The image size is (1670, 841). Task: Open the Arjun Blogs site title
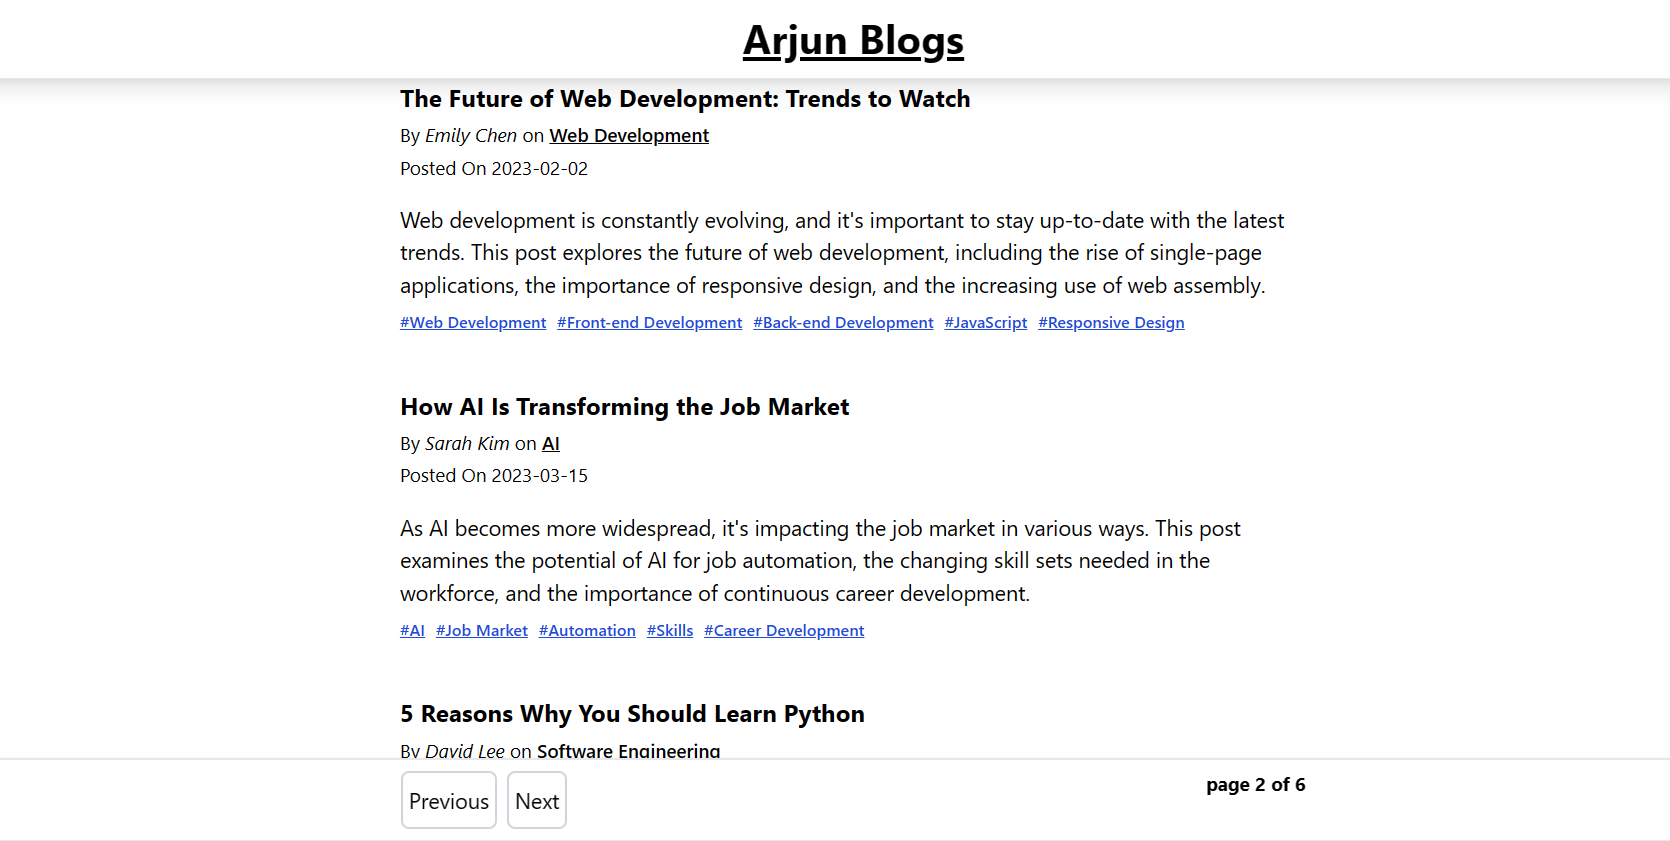point(853,41)
